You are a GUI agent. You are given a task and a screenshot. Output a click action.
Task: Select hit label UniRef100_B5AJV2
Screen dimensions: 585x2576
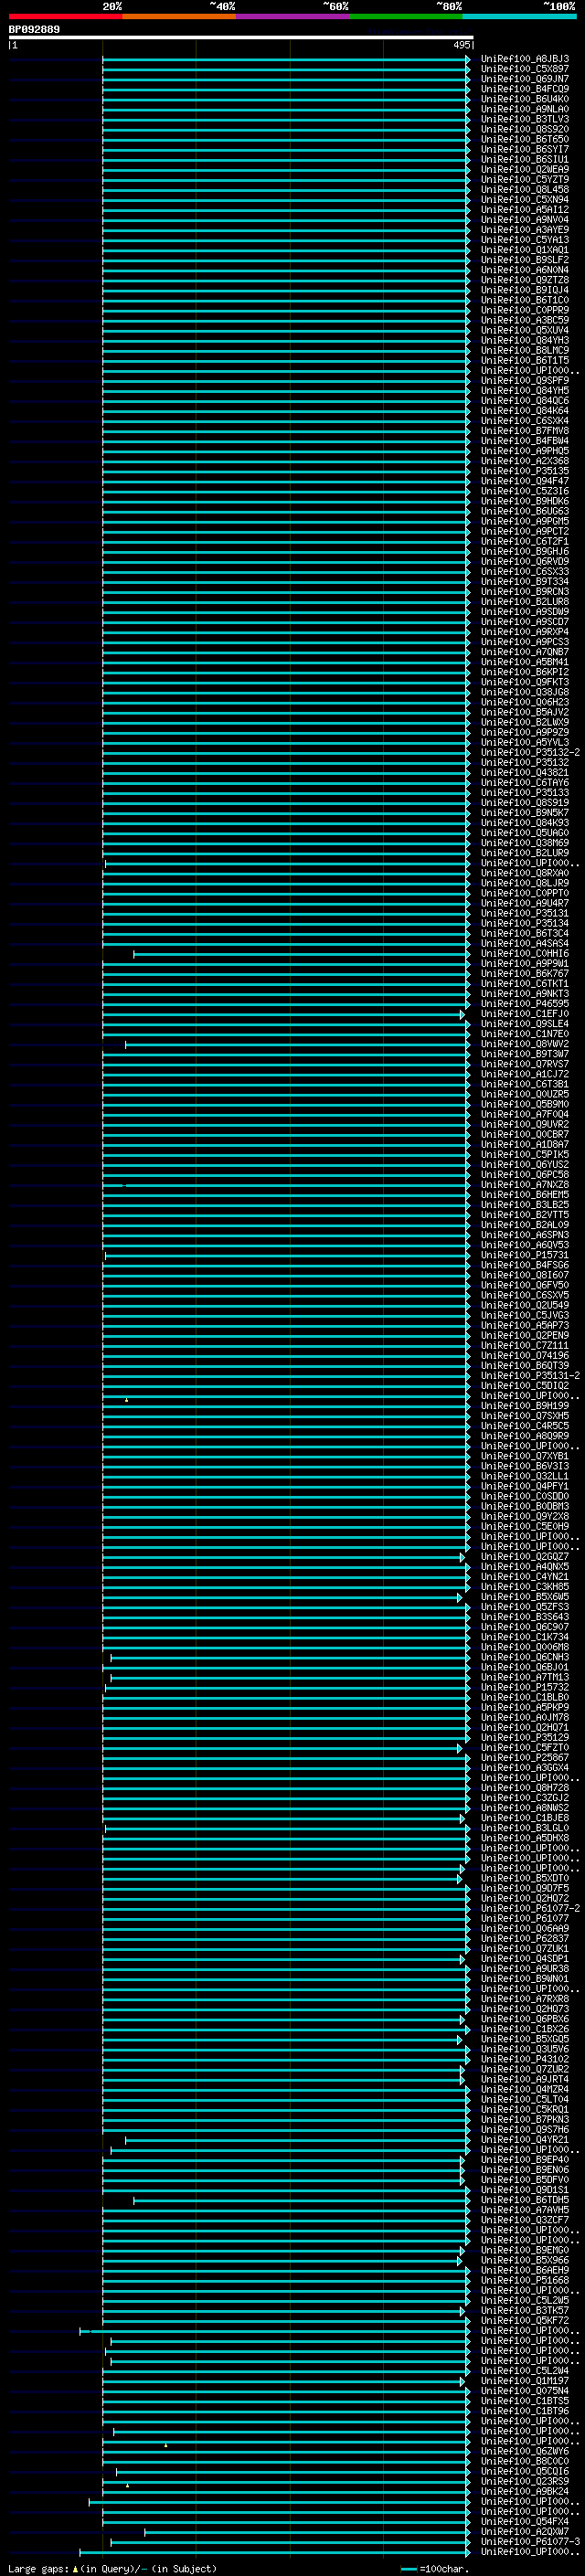(x=525, y=712)
